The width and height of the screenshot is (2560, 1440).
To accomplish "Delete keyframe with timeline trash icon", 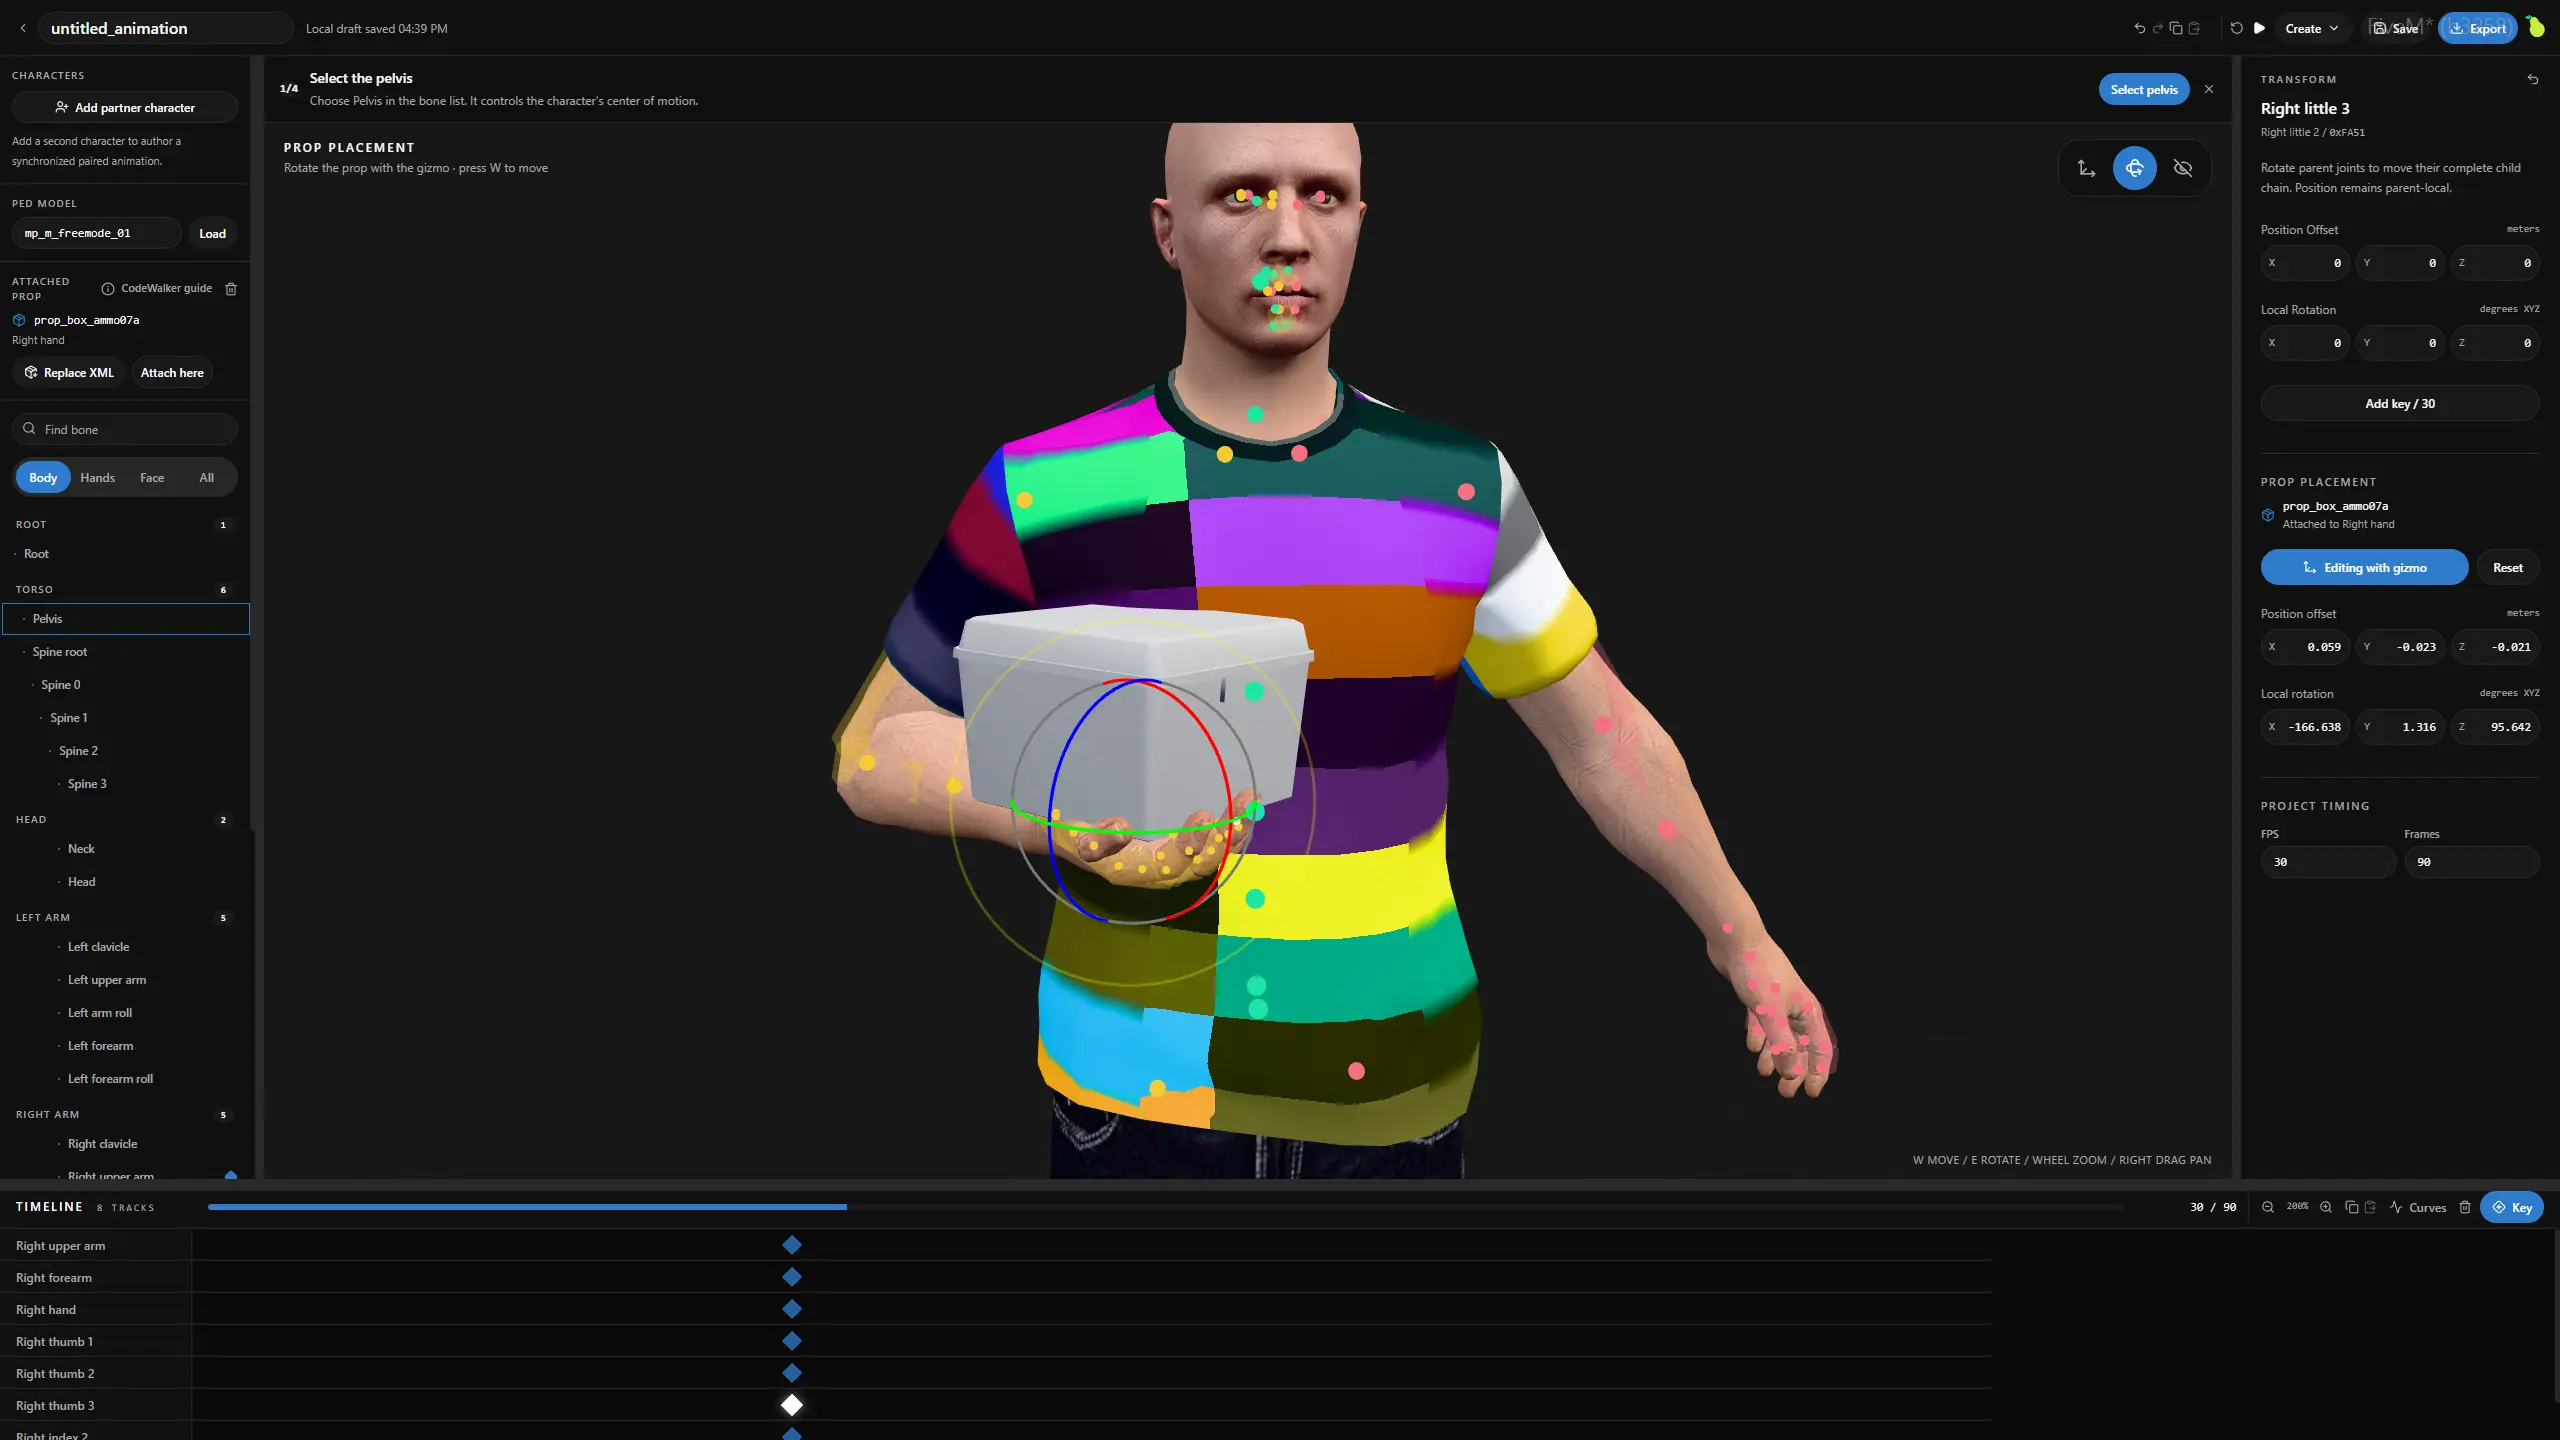I will coord(2465,1207).
